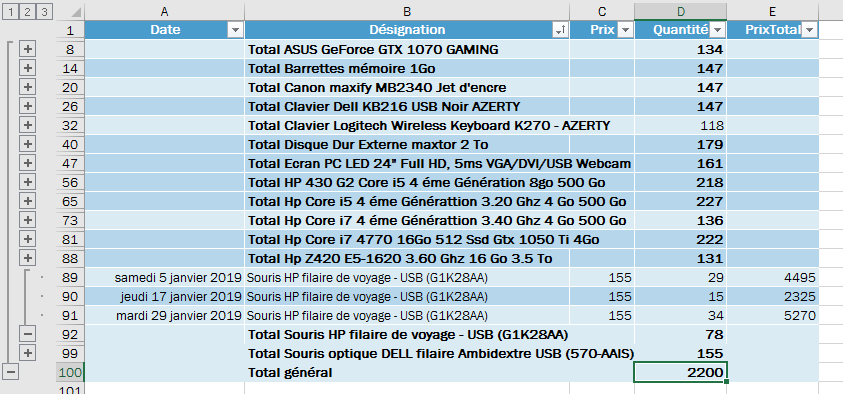Show outline level 2 subtotals

coord(27,11)
